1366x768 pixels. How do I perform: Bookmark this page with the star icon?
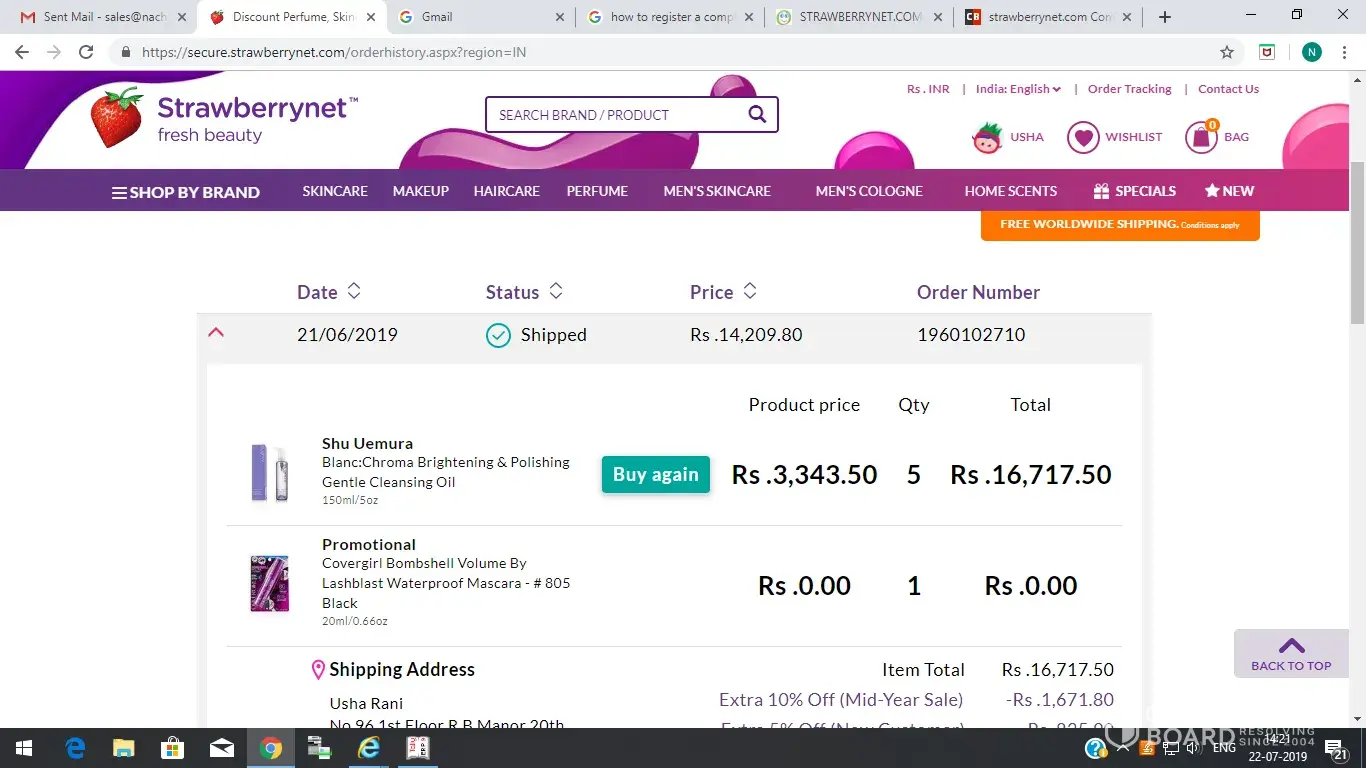point(1227,52)
